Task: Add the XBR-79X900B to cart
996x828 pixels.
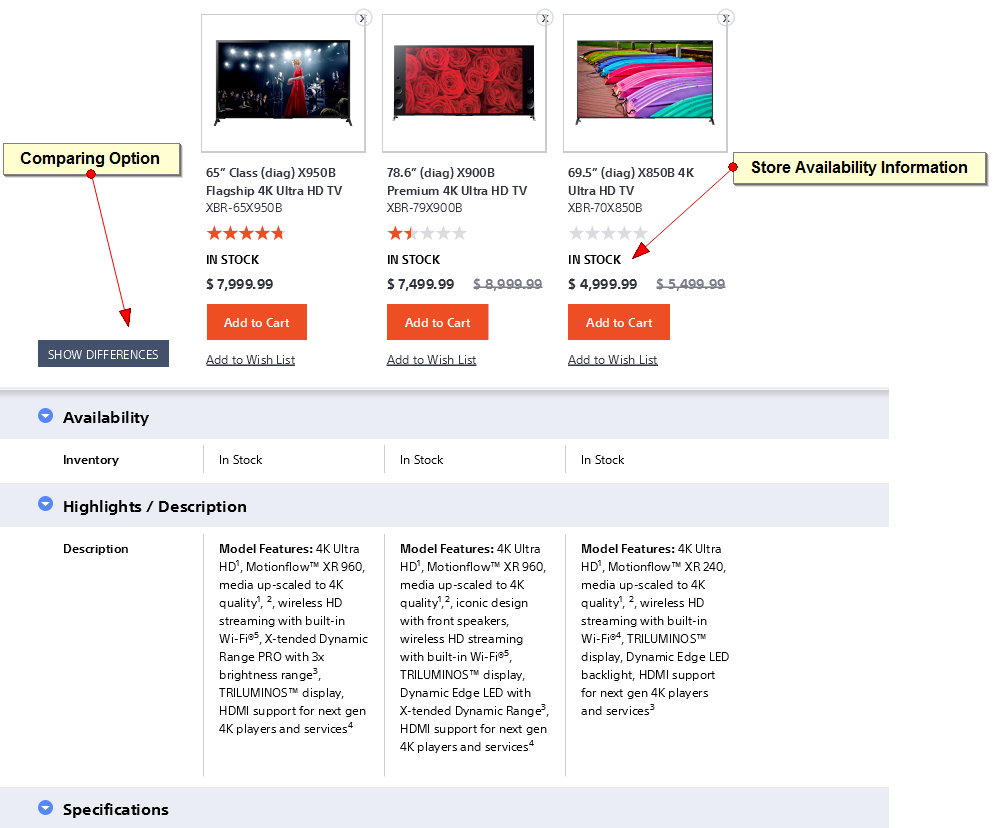Action: 438,322
